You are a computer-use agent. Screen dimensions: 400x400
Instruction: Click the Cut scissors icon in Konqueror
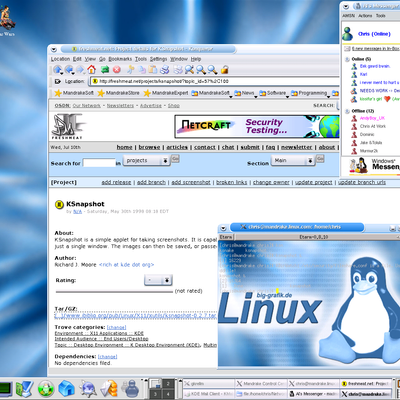click(x=131, y=70)
